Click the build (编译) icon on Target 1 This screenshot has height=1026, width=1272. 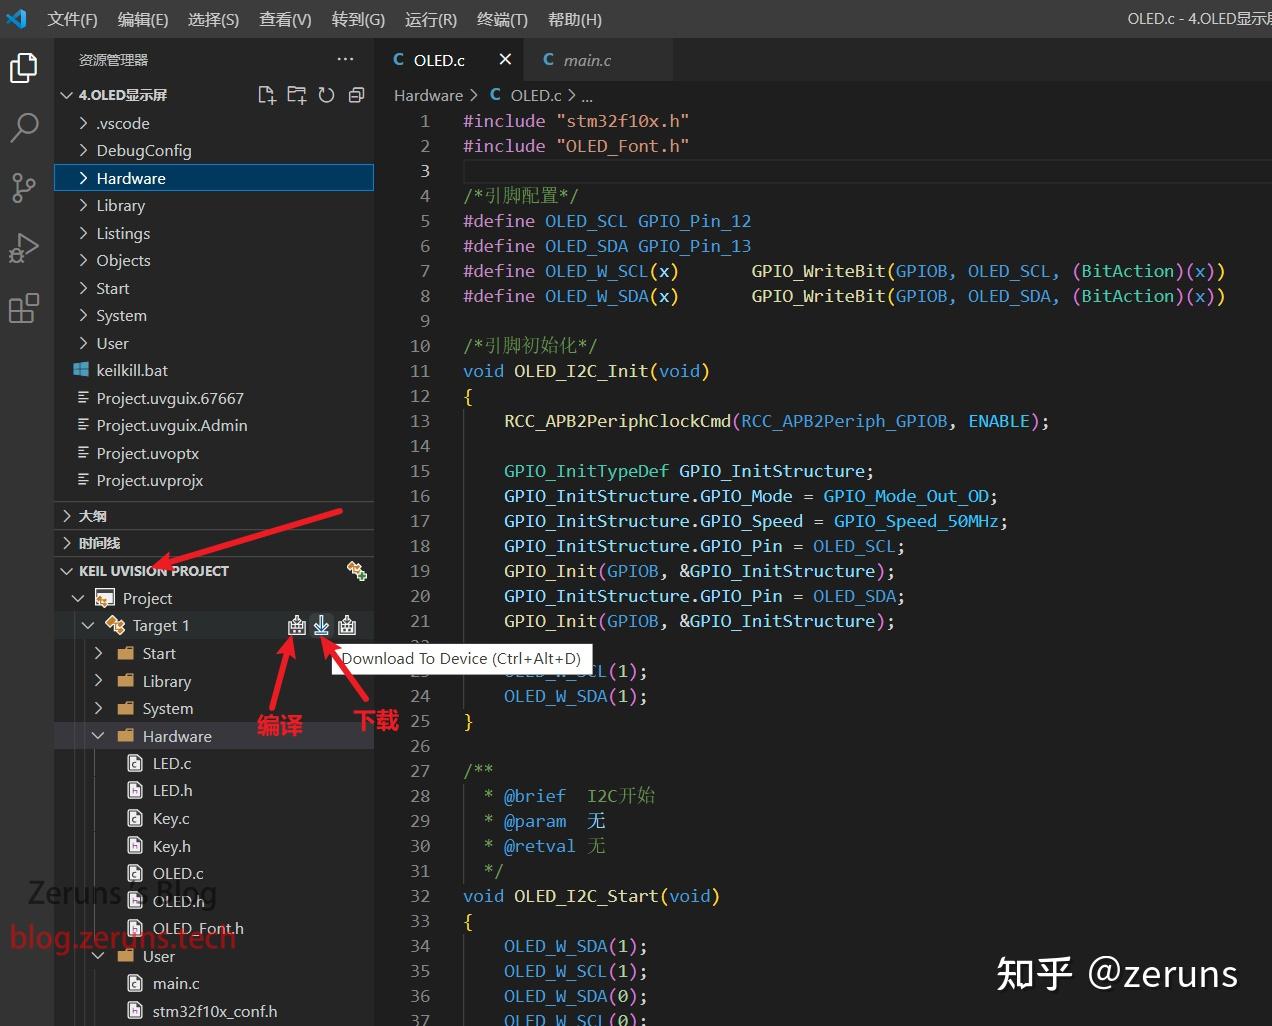coord(297,626)
